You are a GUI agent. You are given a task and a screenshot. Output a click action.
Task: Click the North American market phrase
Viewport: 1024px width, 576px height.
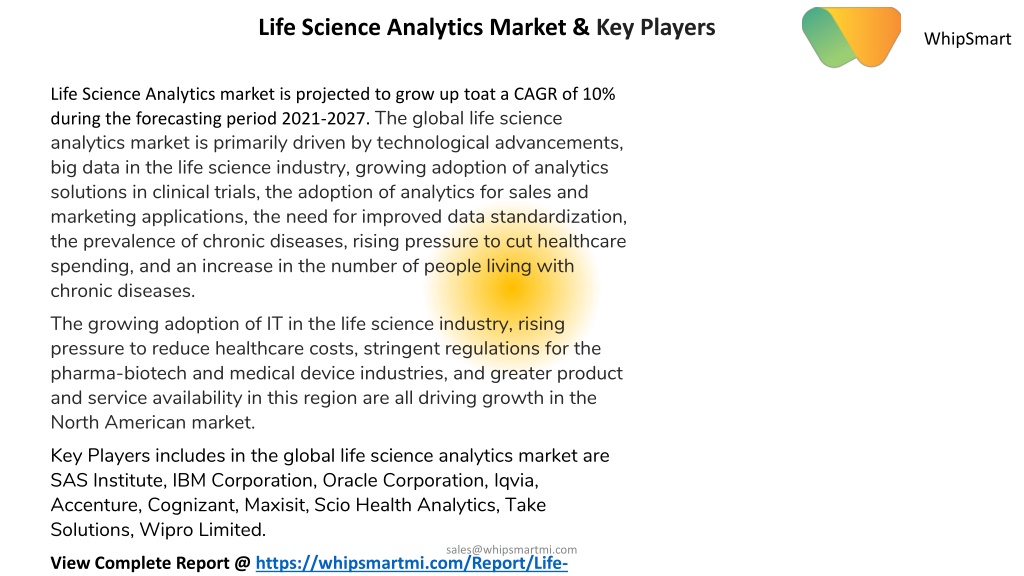coord(151,422)
